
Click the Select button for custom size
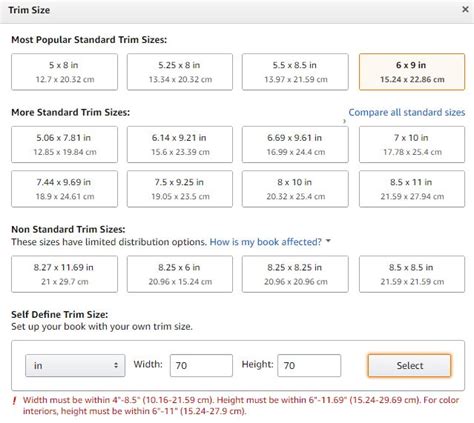click(x=409, y=365)
